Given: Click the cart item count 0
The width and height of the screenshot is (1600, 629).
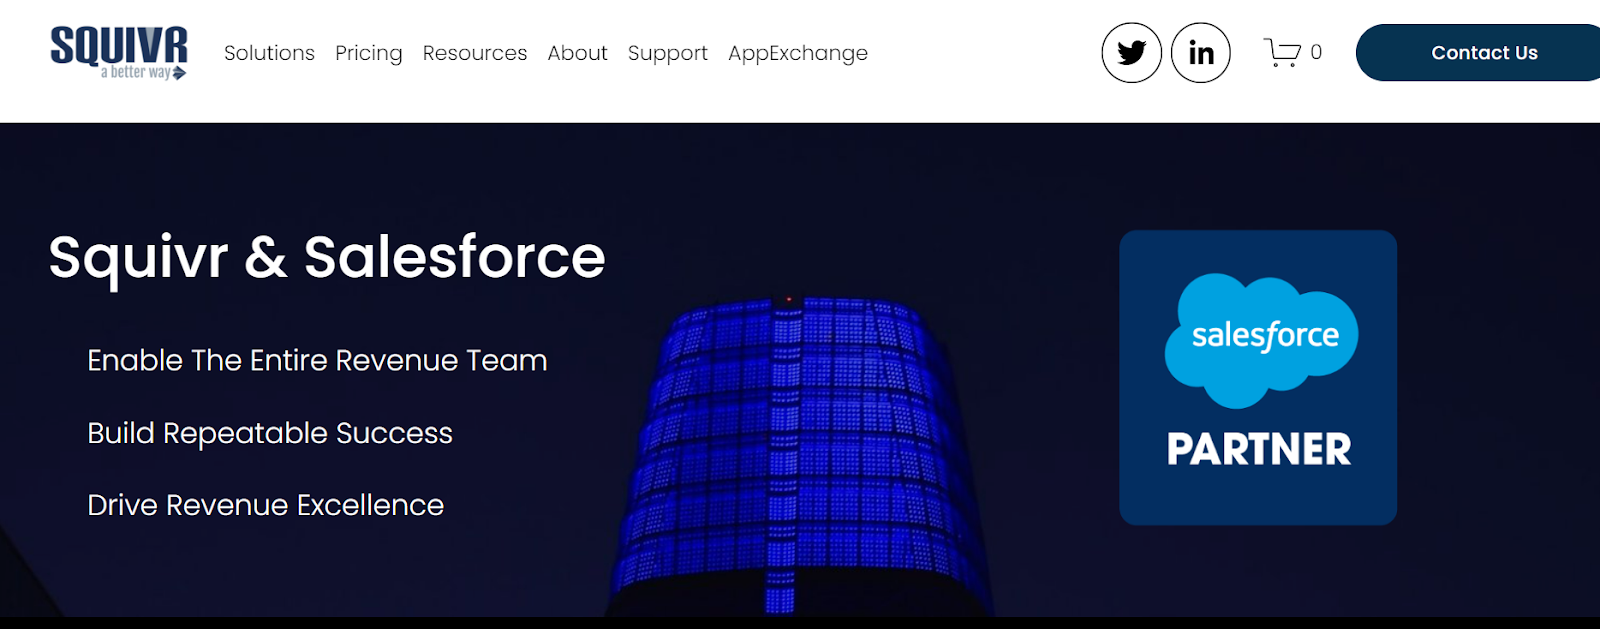Looking at the screenshot, I should coord(1316,52).
